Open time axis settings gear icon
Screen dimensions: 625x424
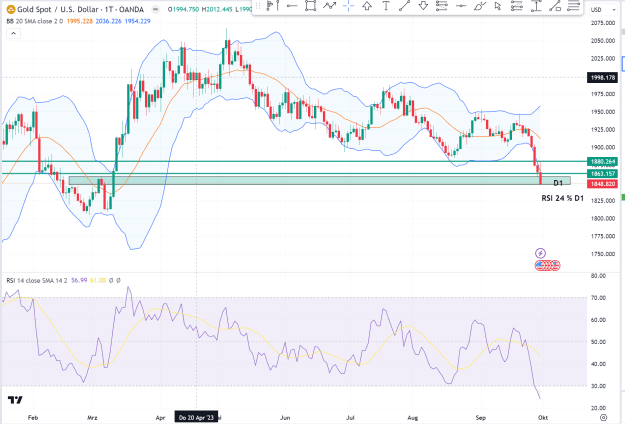tap(603, 418)
